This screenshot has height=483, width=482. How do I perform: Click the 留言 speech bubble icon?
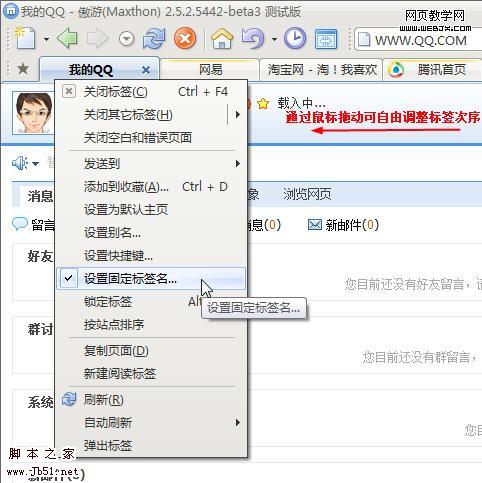pos(20,224)
